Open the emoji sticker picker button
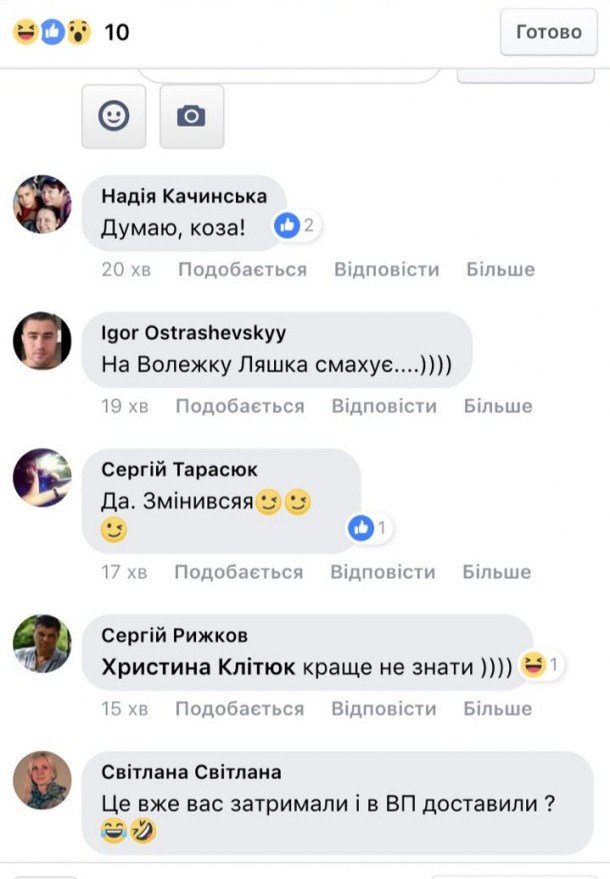610x879 pixels. (114, 116)
